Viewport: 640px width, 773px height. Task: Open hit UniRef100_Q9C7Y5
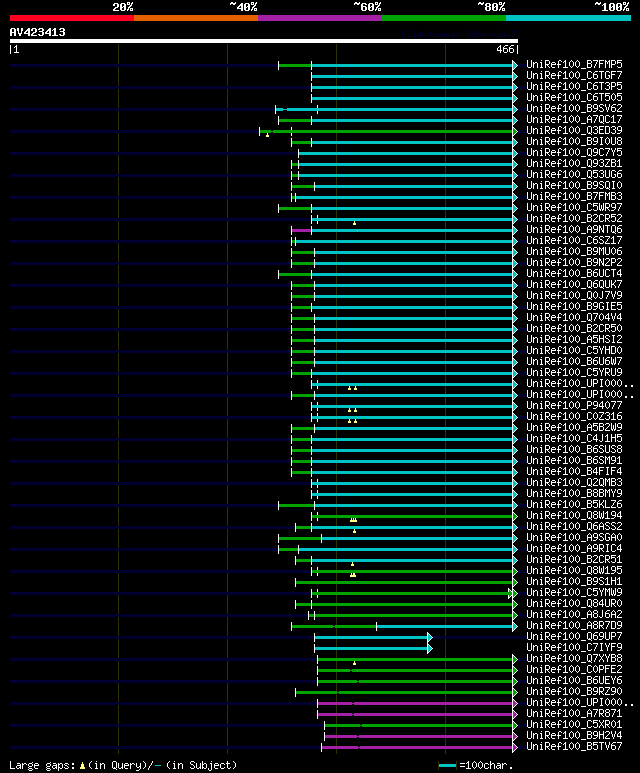point(574,152)
